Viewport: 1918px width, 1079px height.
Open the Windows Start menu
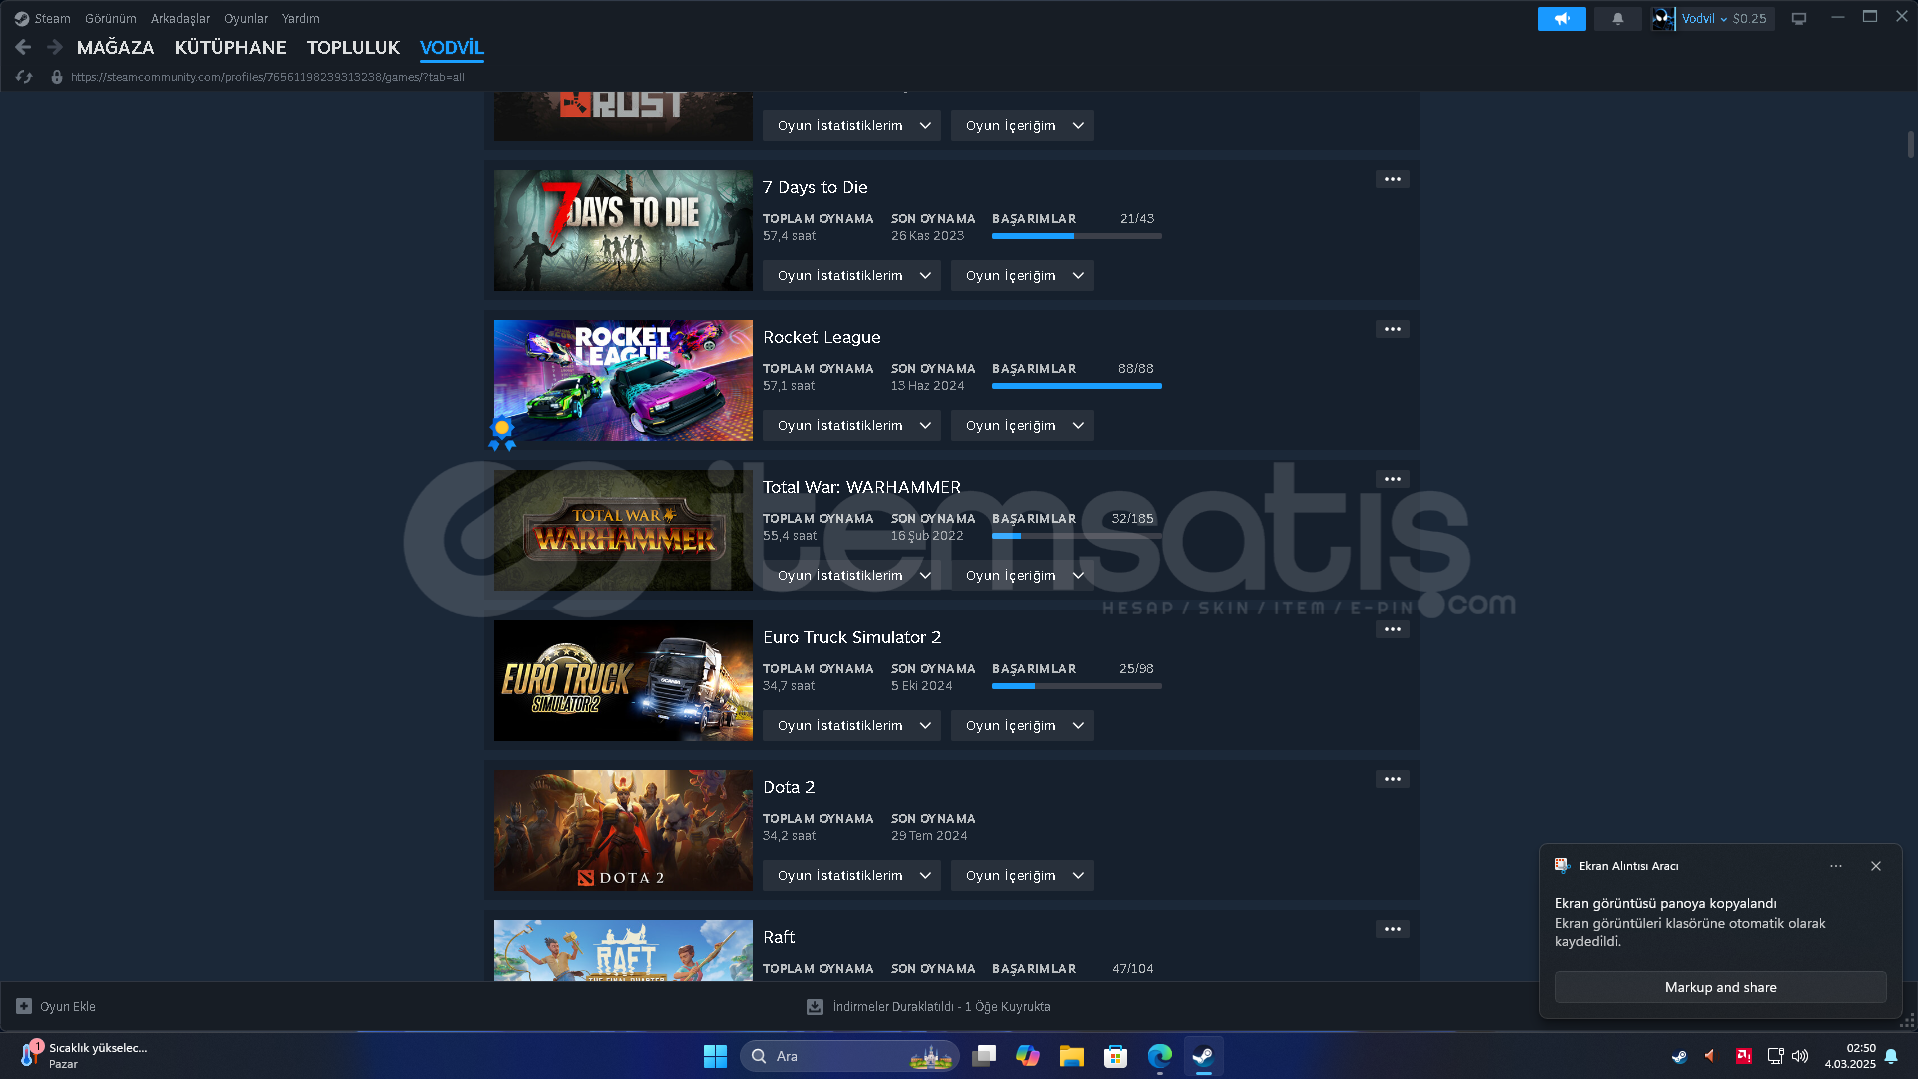pyautogui.click(x=715, y=1056)
